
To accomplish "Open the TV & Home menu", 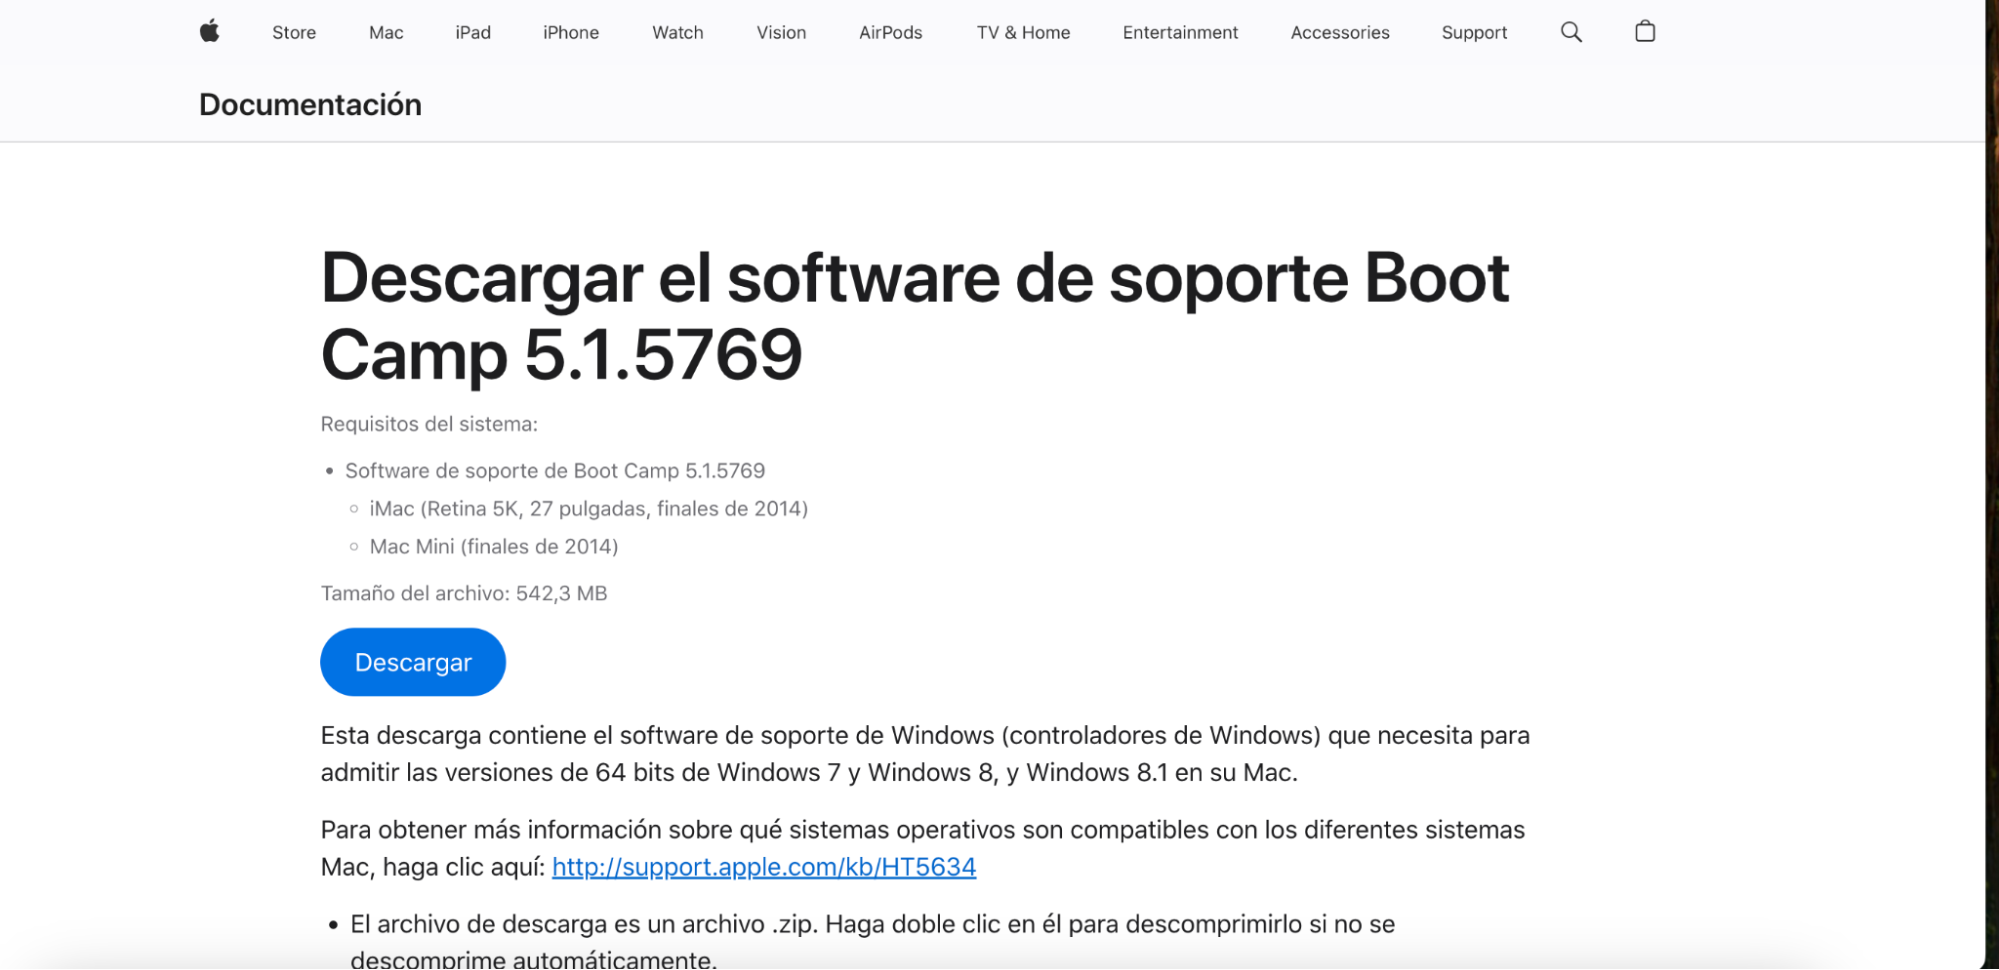I will click(1022, 32).
